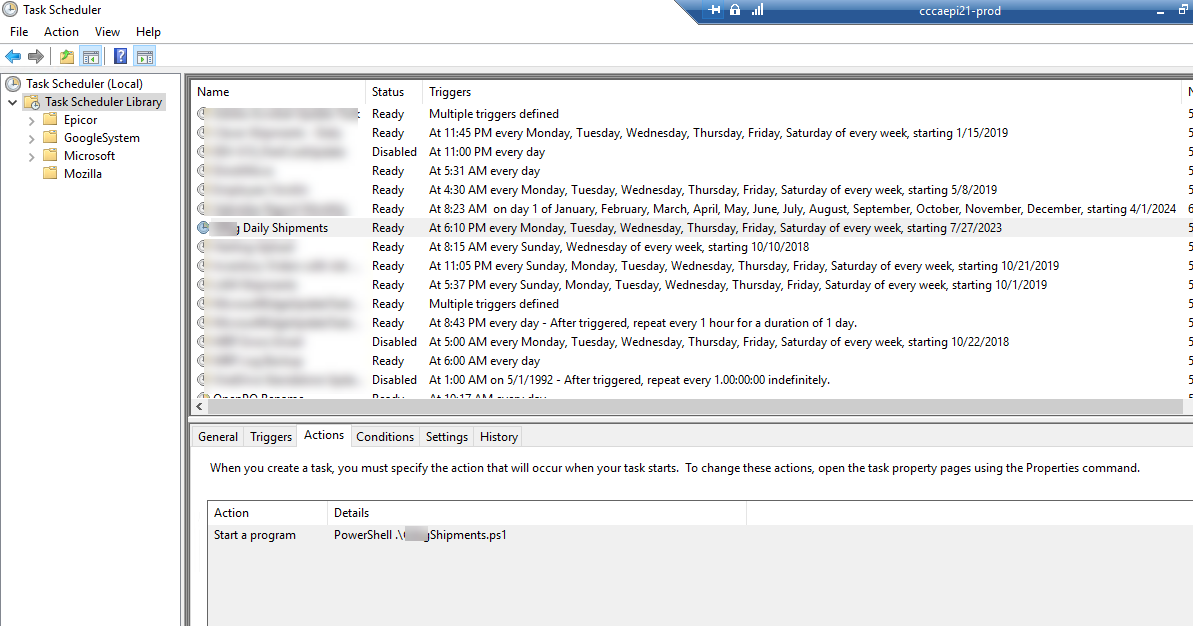The width and height of the screenshot is (1193, 626).
Task: Open Help via blue question mark icon
Action: [120, 56]
